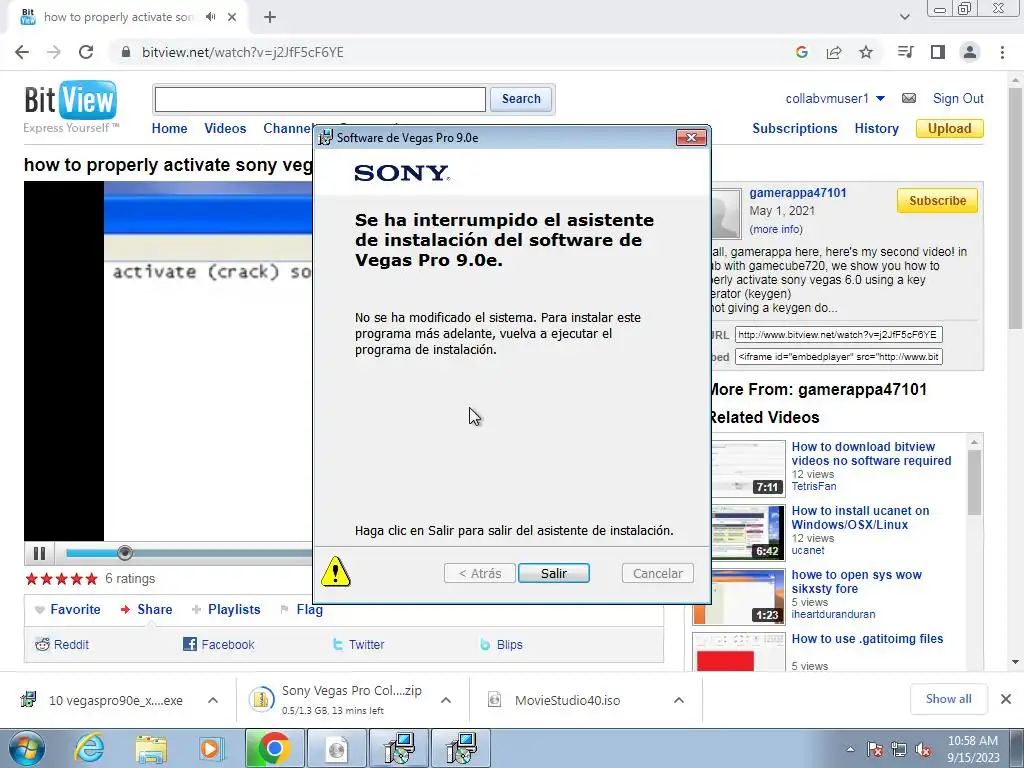The width and height of the screenshot is (1024, 768).
Task: Click the muted volume tray icon
Action: [923, 749]
